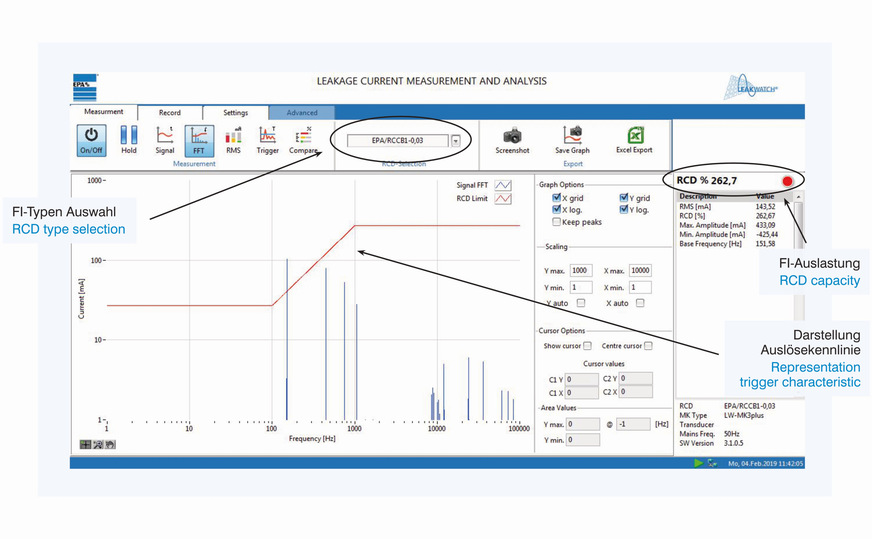
Task: Toggle the Show cursor checkbox
Action: (x=588, y=346)
